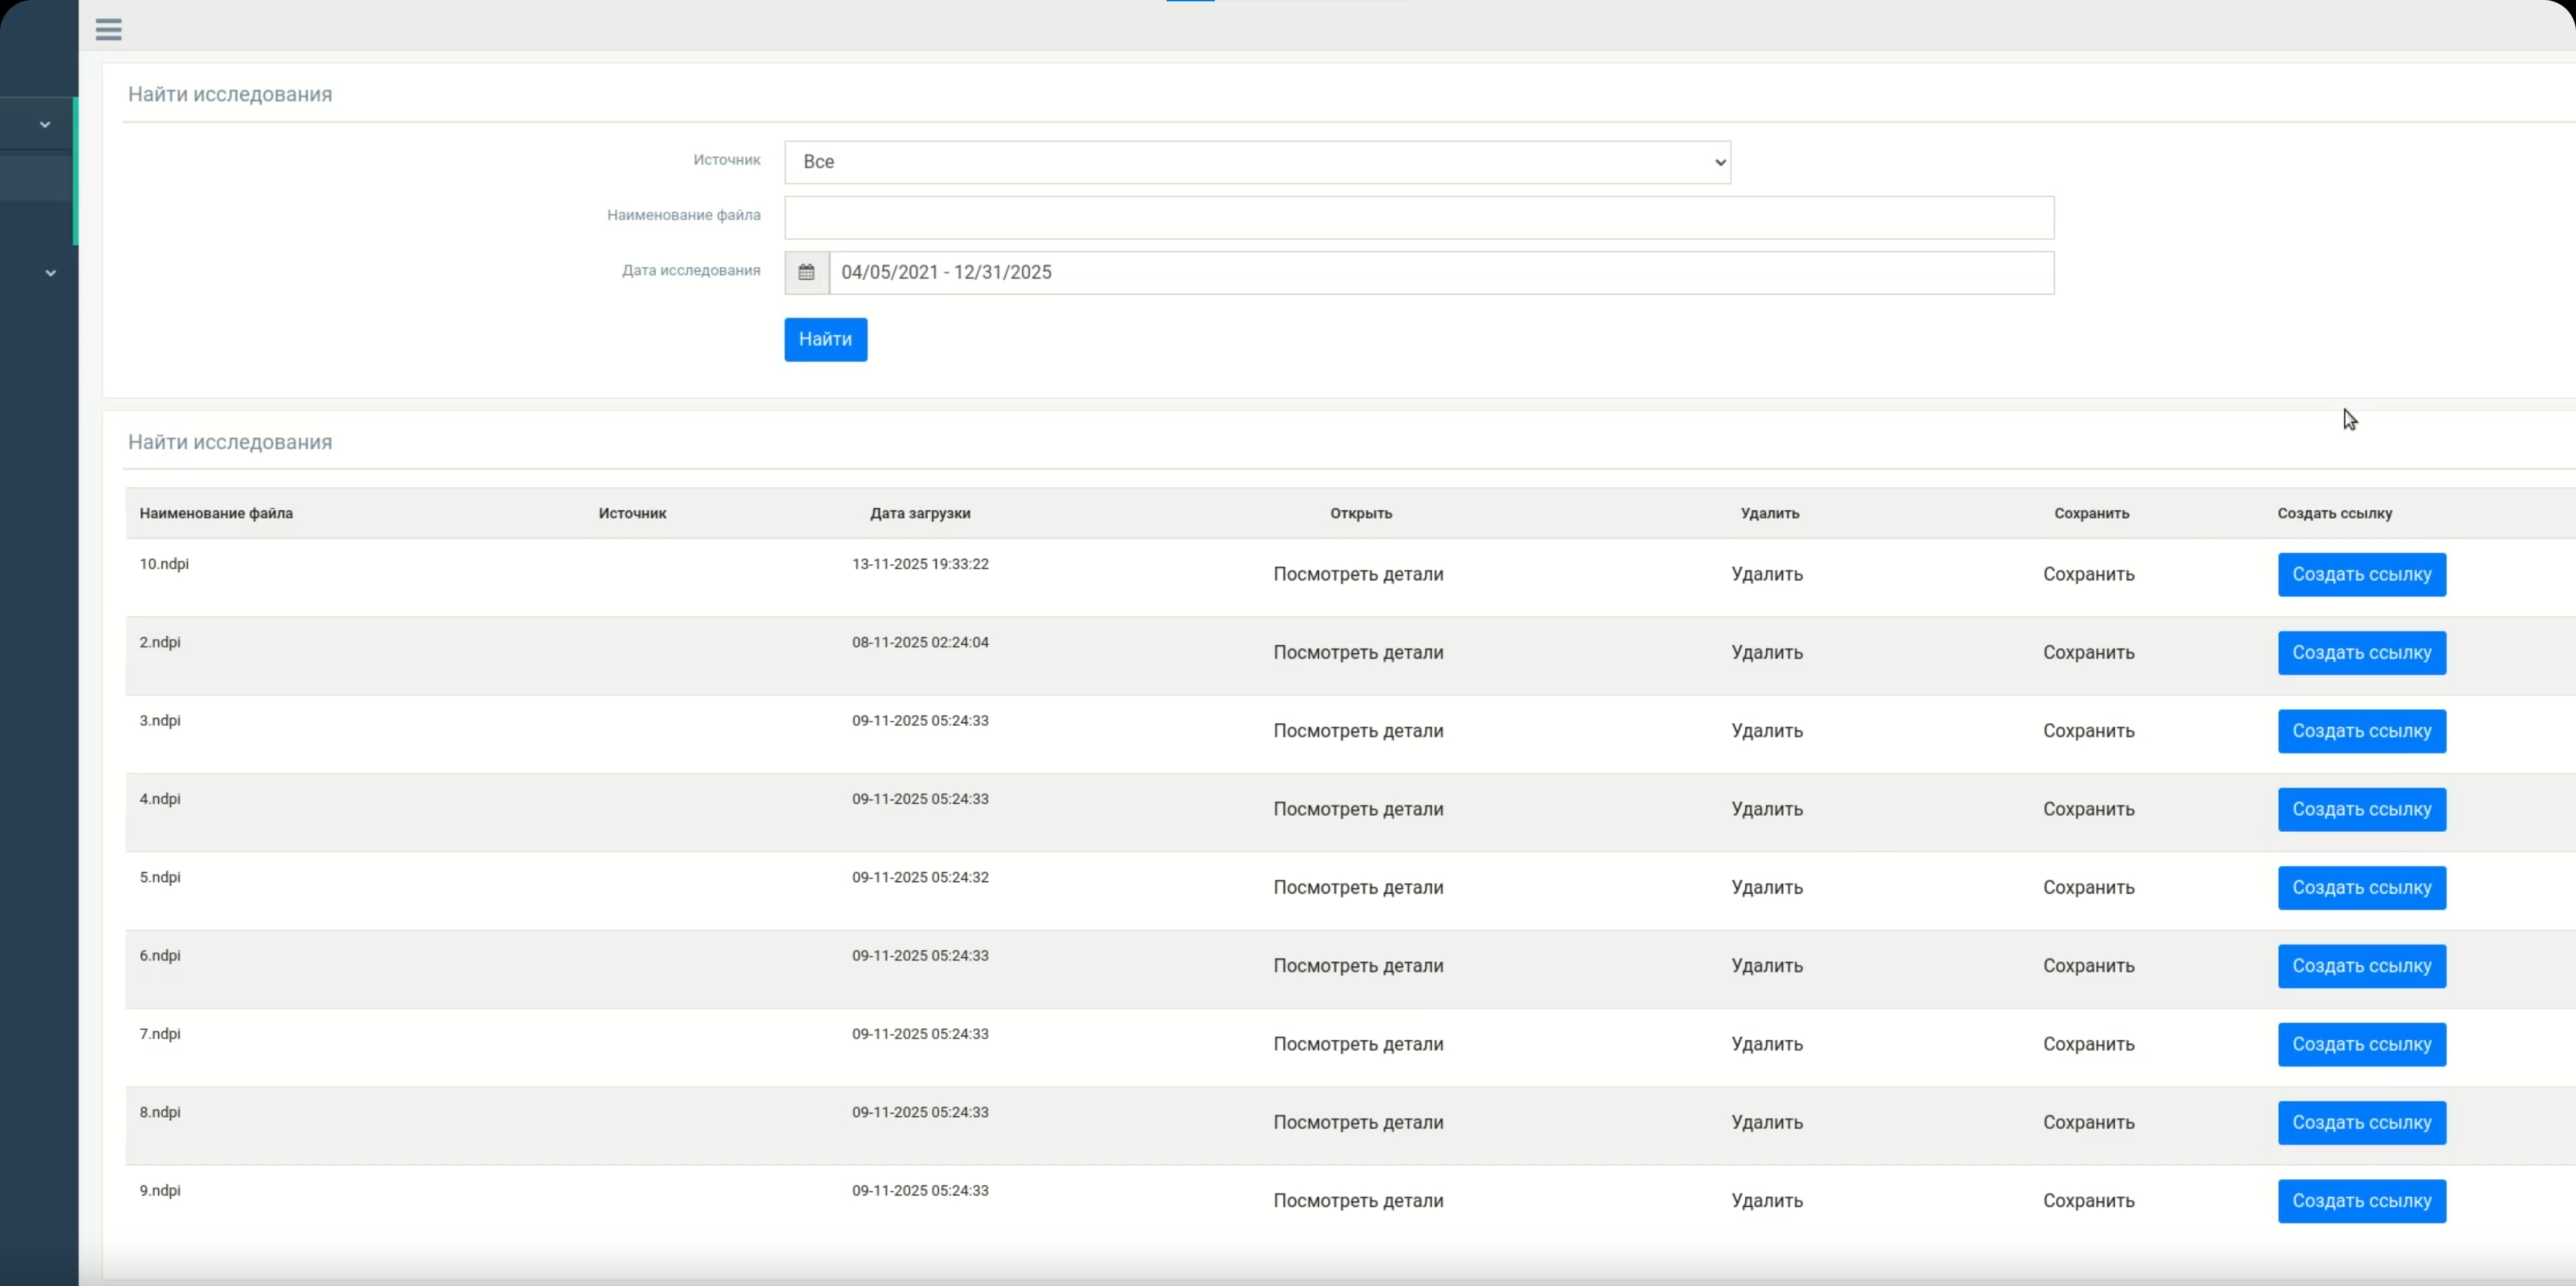2576x1286 pixels.
Task: Save the 4.ndpi file
Action: point(2089,810)
